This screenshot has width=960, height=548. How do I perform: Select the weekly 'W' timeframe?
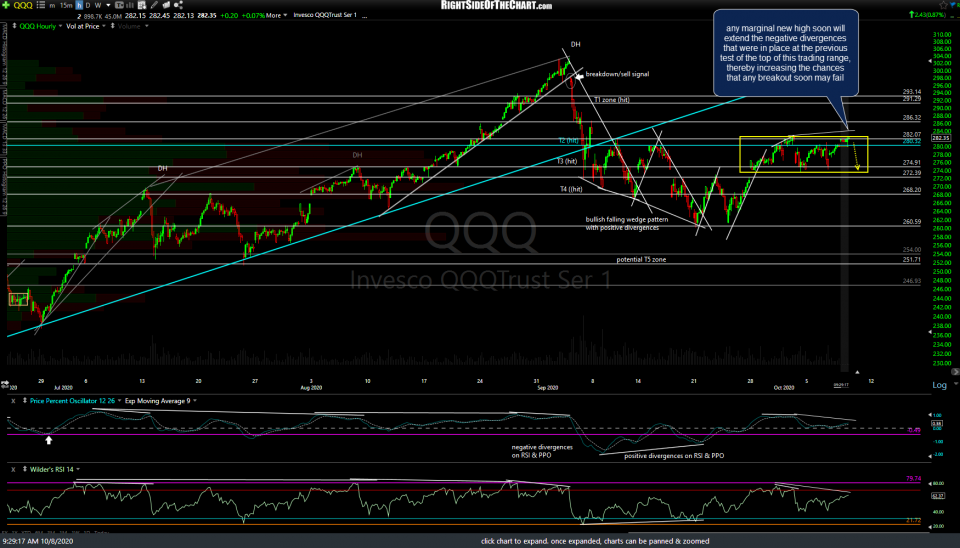point(98,6)
